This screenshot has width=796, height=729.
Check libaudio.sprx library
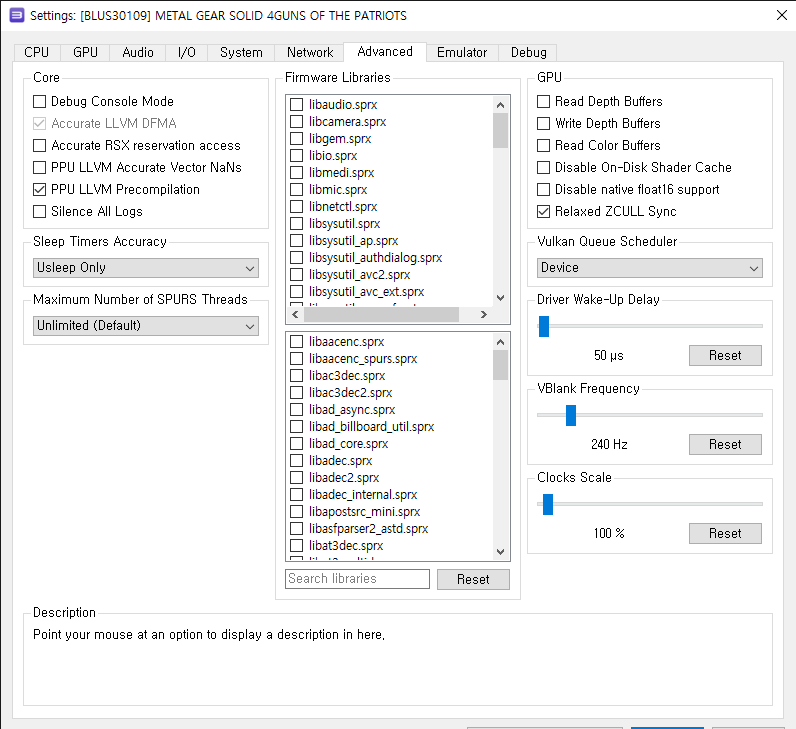pyautogui.click(x=296, y=105)
